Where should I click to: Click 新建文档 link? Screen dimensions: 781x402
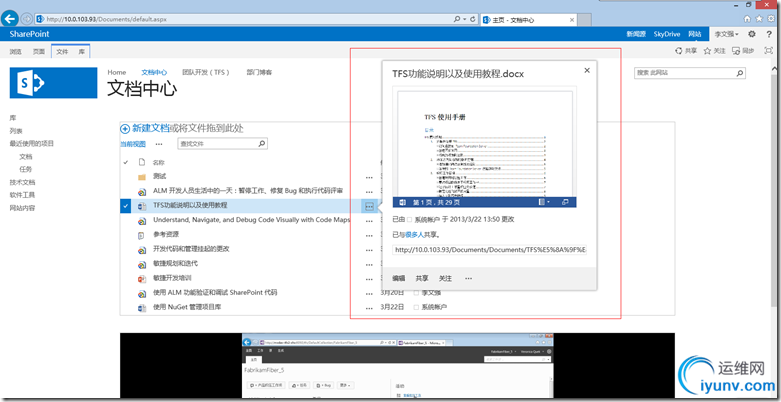(150, 129)
